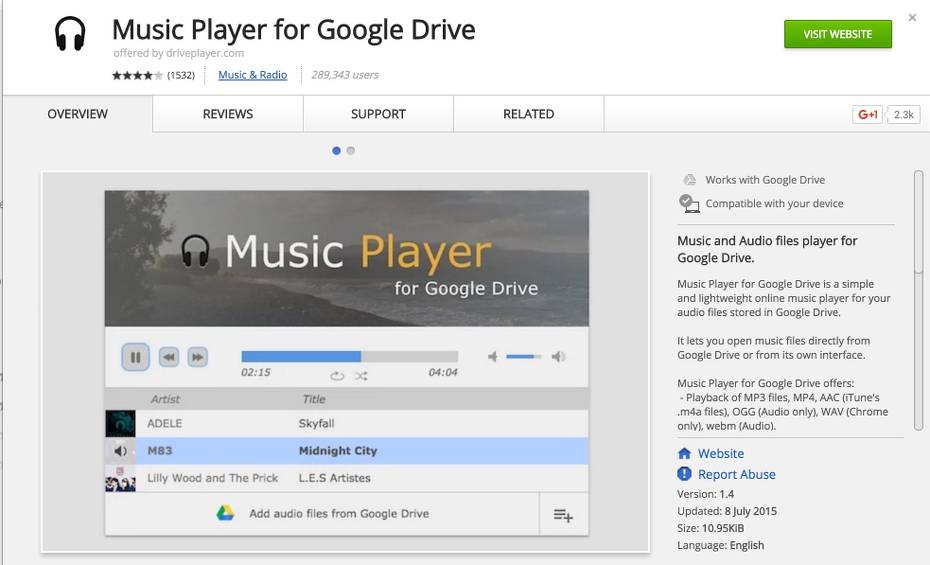
Task: Open the Website link
Action: [x=721, y=454]
